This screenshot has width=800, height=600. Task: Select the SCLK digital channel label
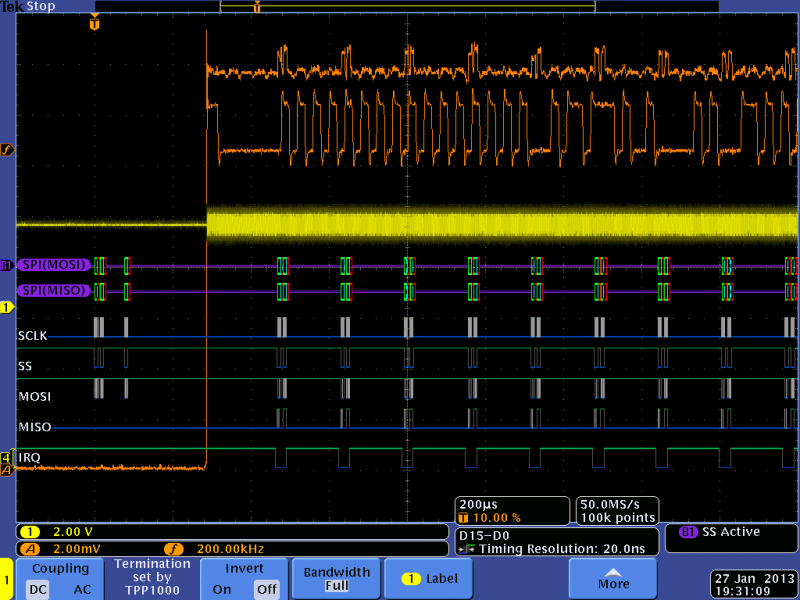33,336
